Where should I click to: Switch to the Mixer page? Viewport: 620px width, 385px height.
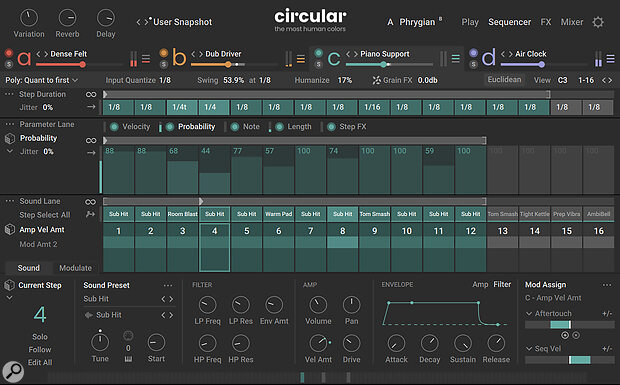point(572,22)
